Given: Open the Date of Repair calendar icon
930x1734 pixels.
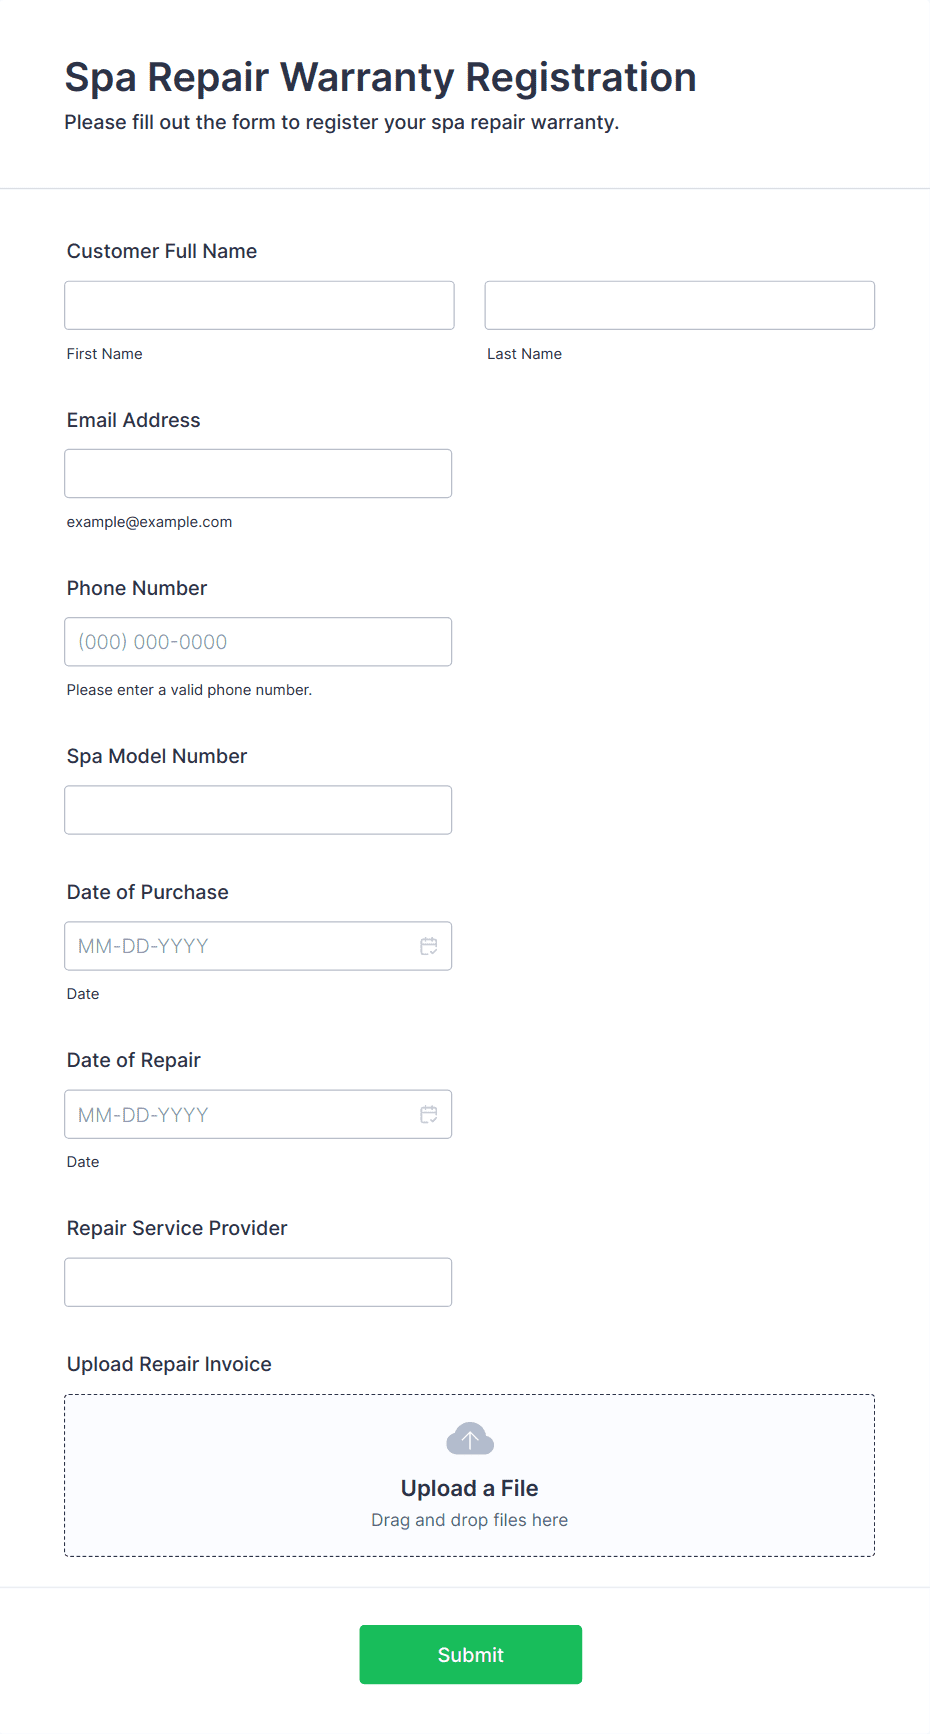Looking at the screenshot, I should [429, 1114].
